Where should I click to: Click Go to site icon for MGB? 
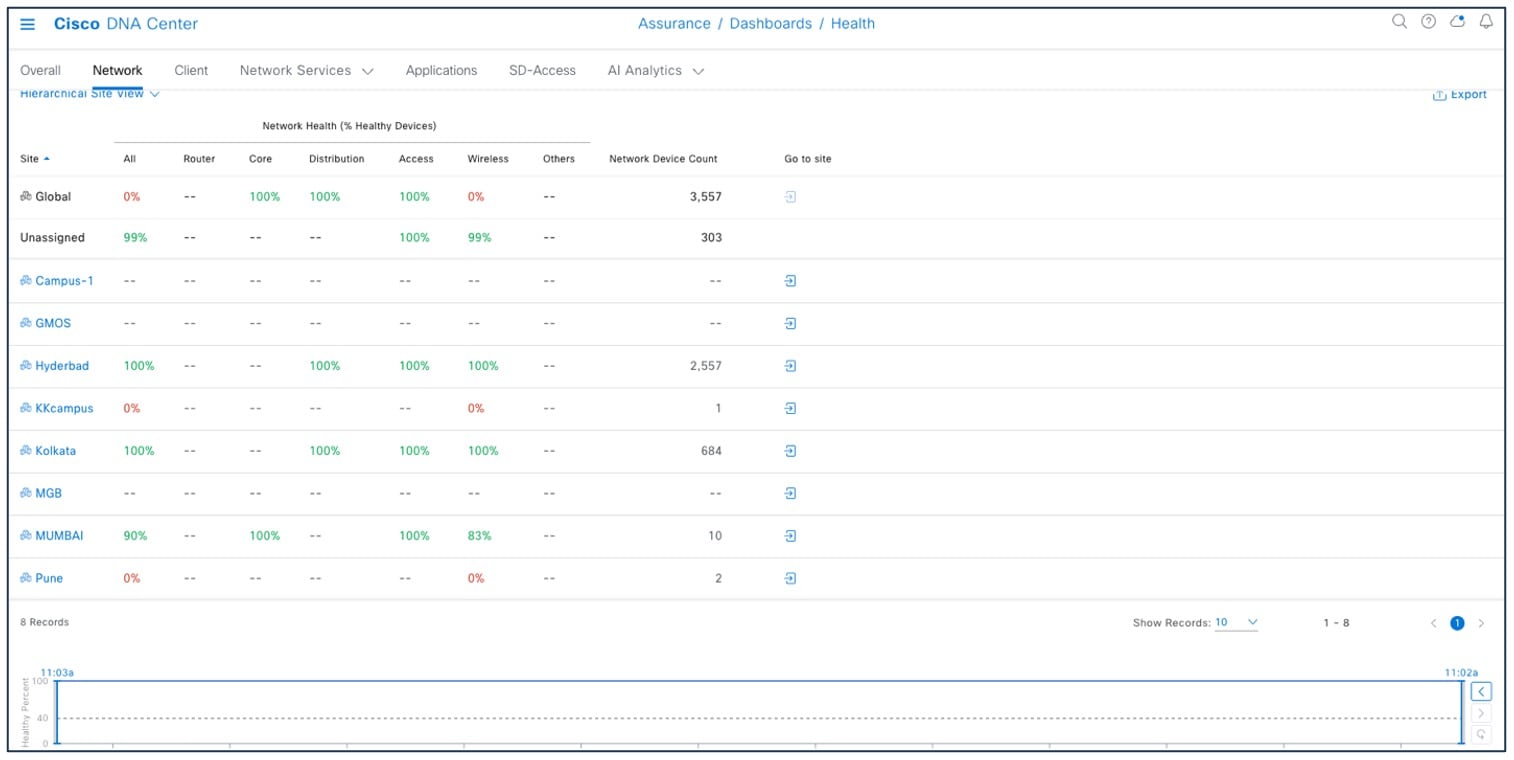790,494
